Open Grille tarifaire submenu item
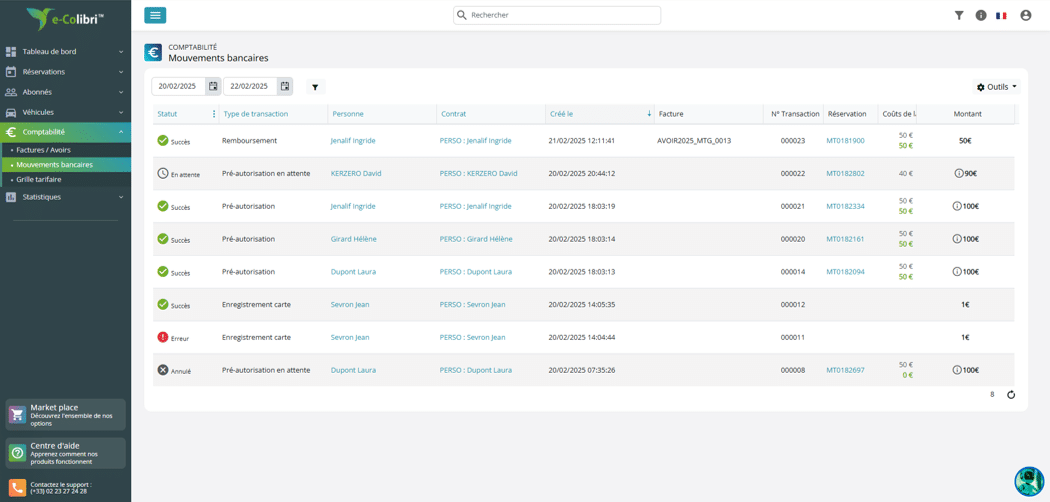1050x502 pixels. [x=39, y=179]
